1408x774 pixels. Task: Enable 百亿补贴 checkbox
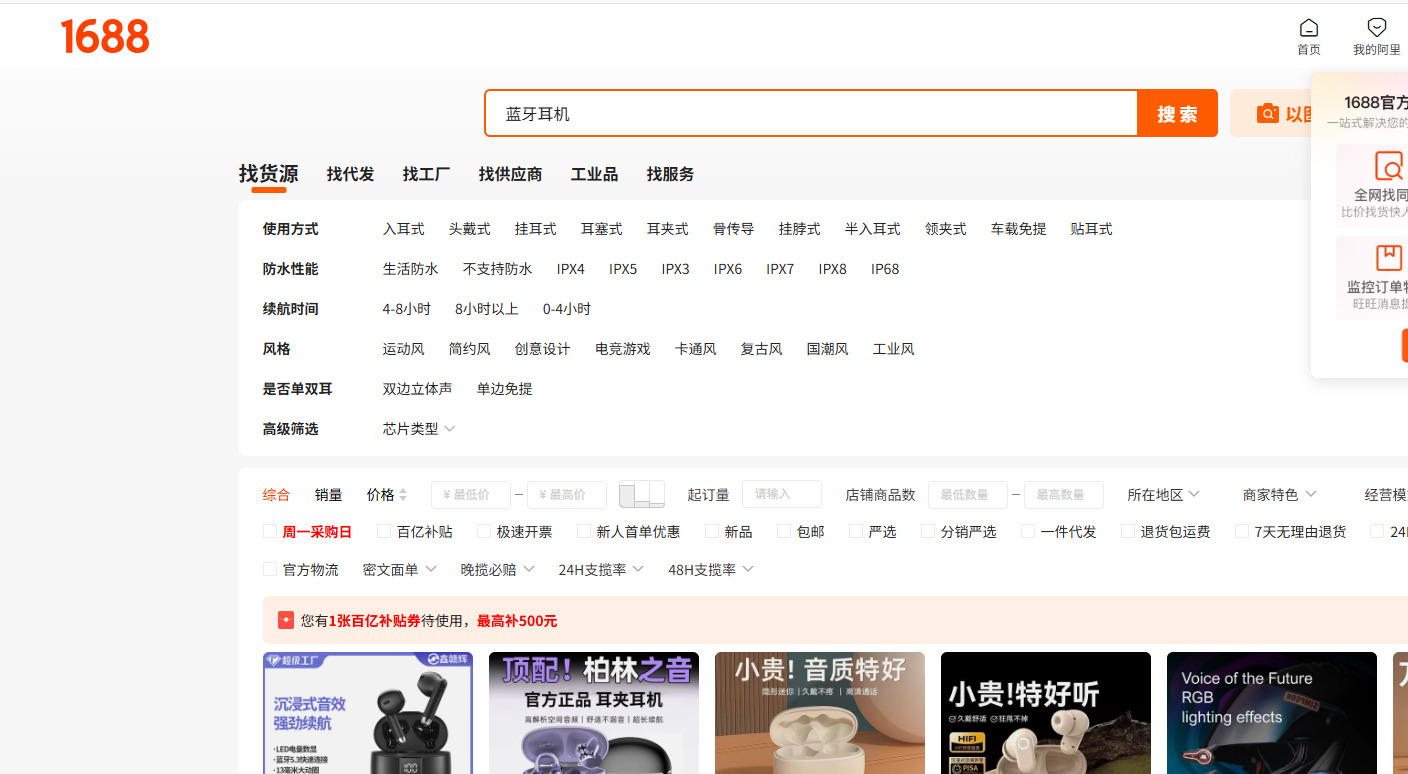(384, 531)
